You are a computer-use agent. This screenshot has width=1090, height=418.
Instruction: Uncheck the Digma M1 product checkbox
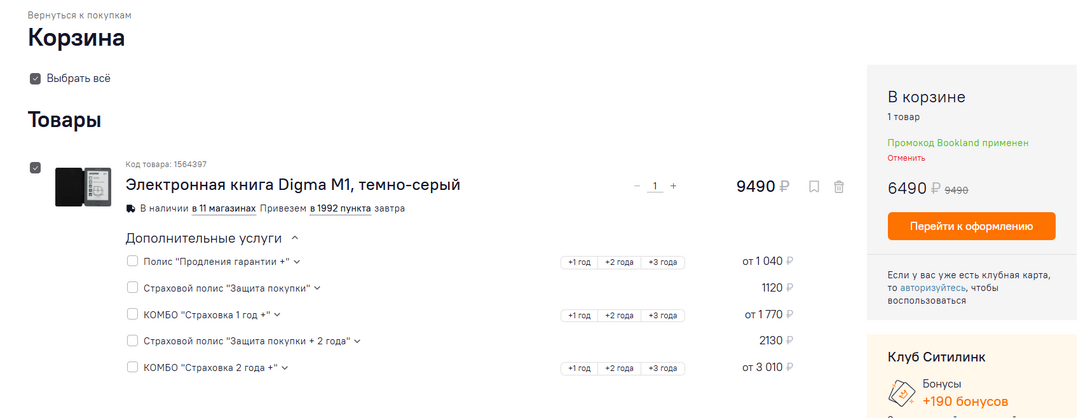[35, 167]
